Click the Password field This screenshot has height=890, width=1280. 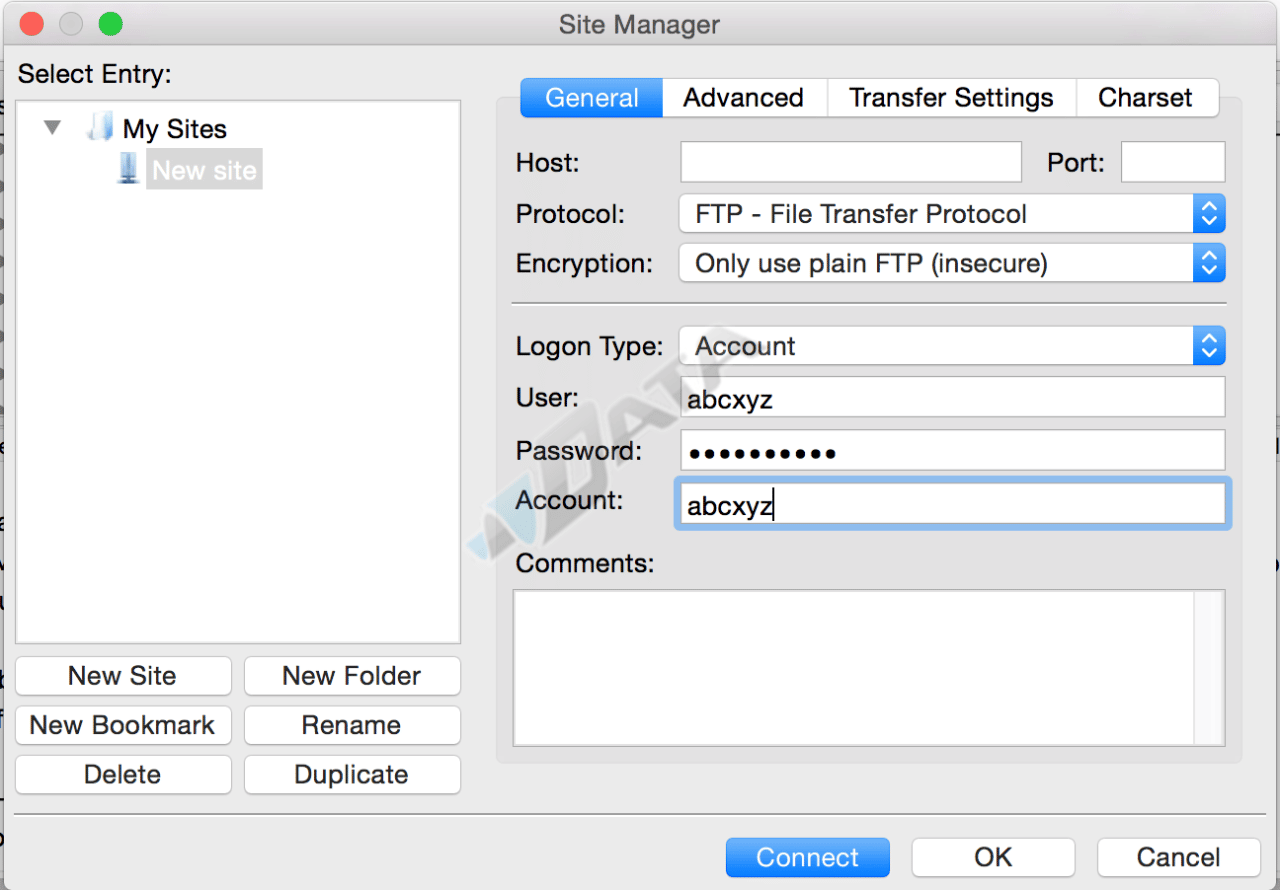click(x=951, y=452)
